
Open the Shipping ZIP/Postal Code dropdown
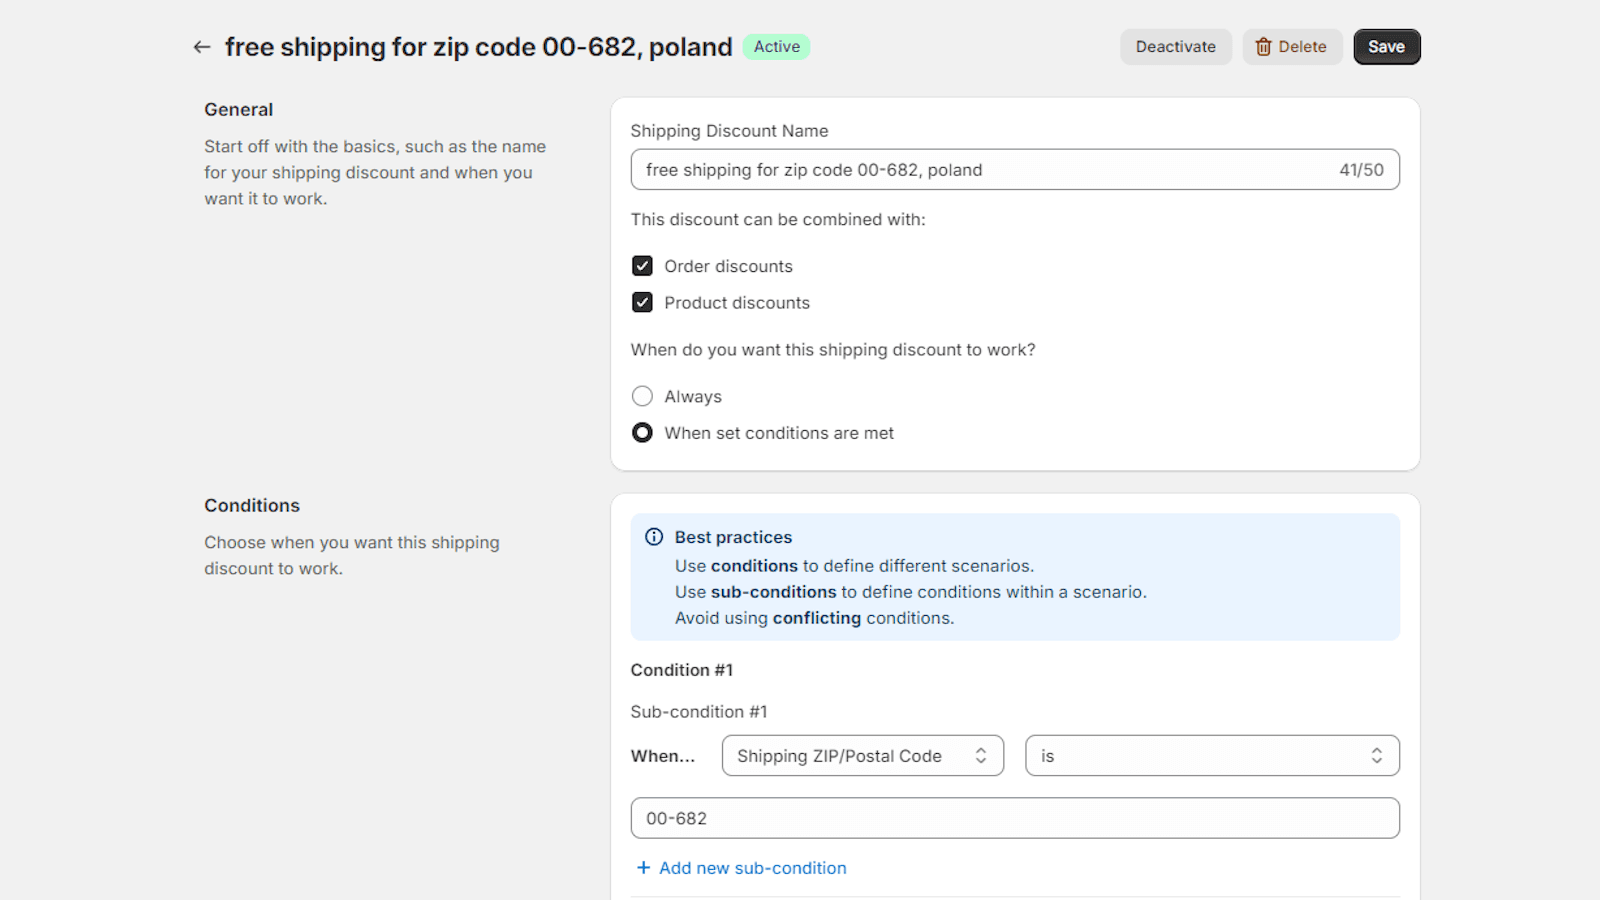(862, 756)
